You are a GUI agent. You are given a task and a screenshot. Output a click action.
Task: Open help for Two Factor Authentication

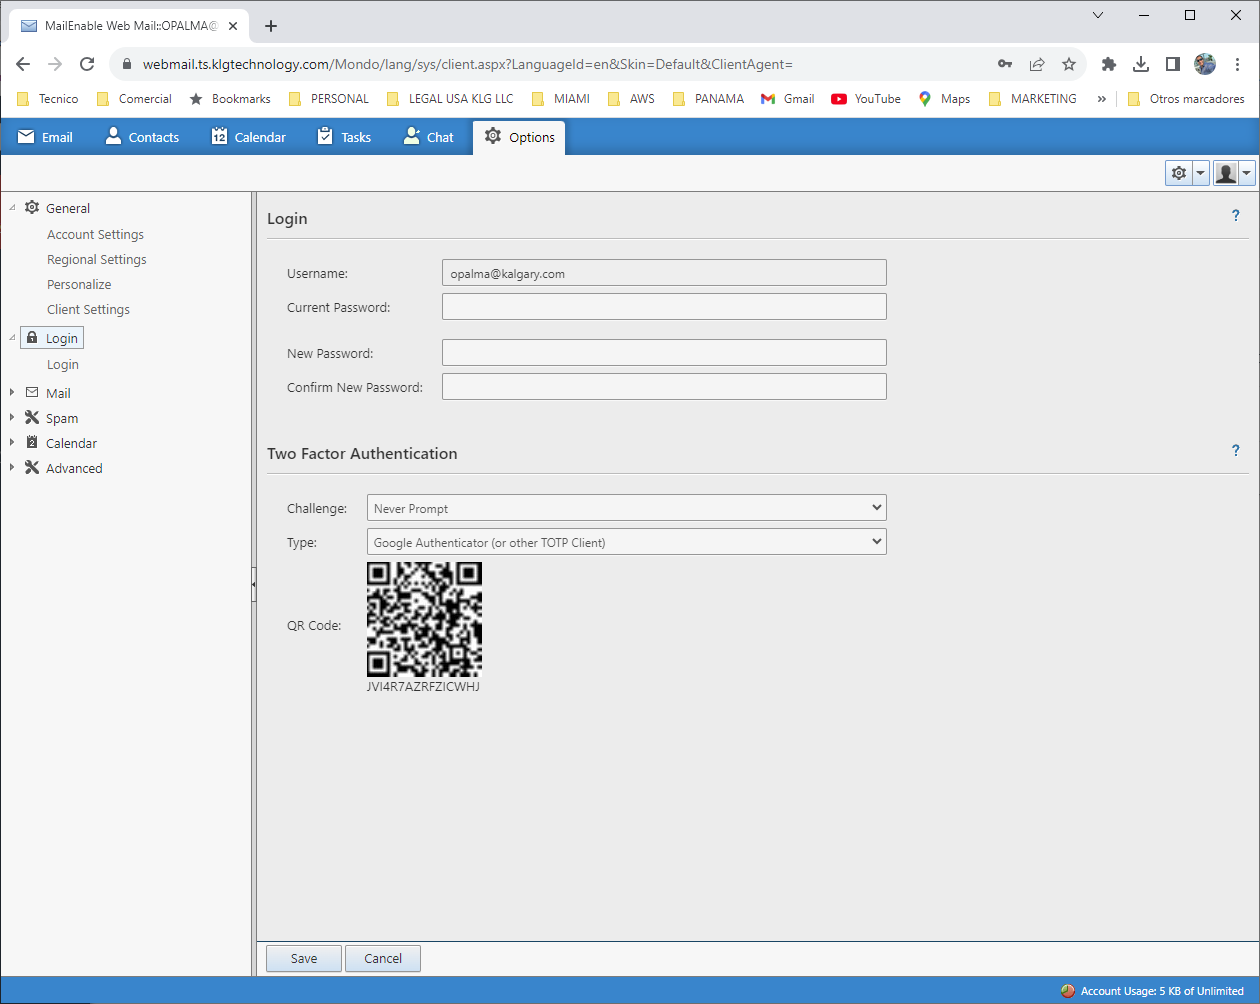pos(1236,451)
